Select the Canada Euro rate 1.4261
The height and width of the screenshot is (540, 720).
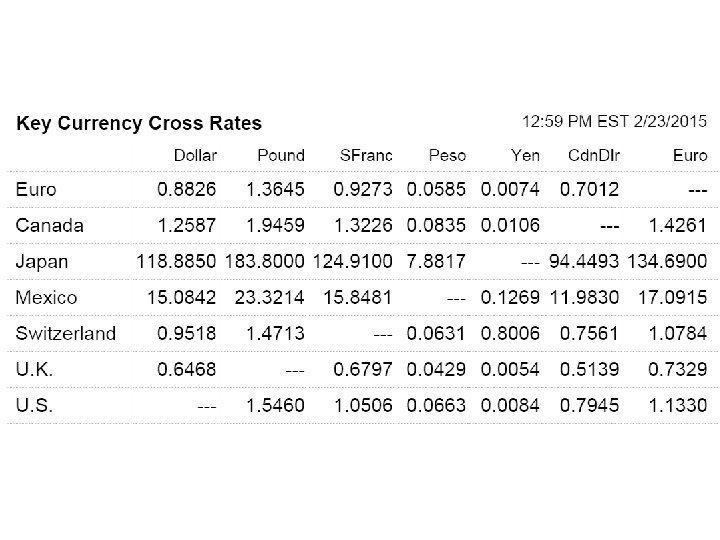[x=679, y=224]
